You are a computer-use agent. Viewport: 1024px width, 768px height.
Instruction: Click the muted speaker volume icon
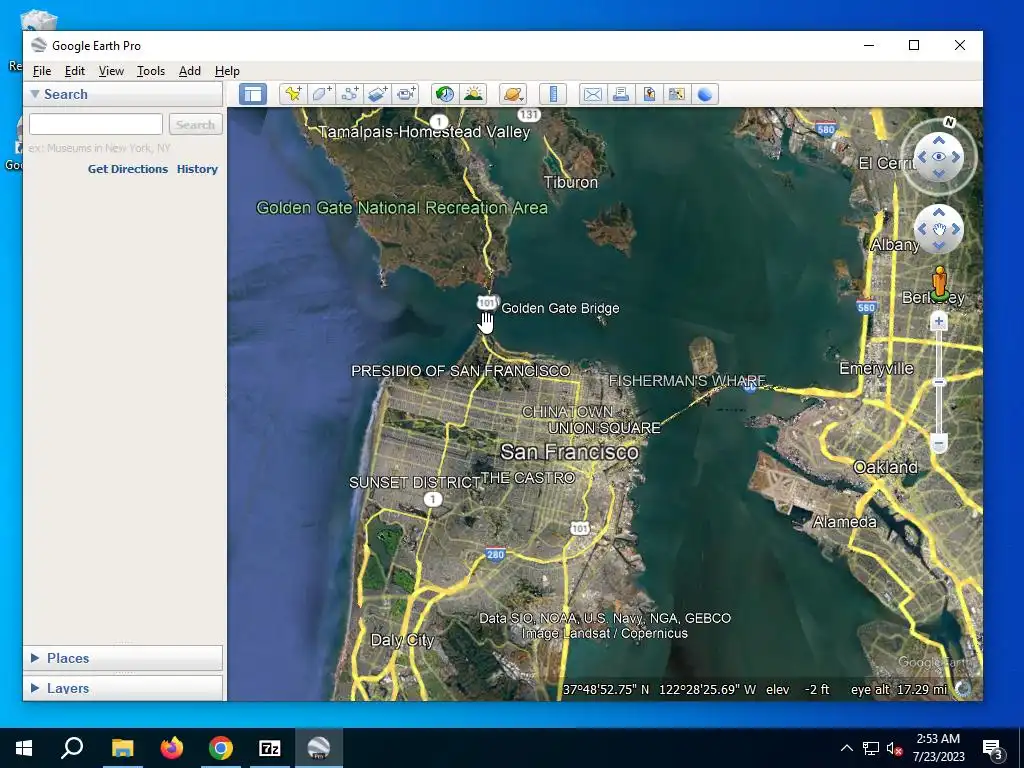point(894,748)
